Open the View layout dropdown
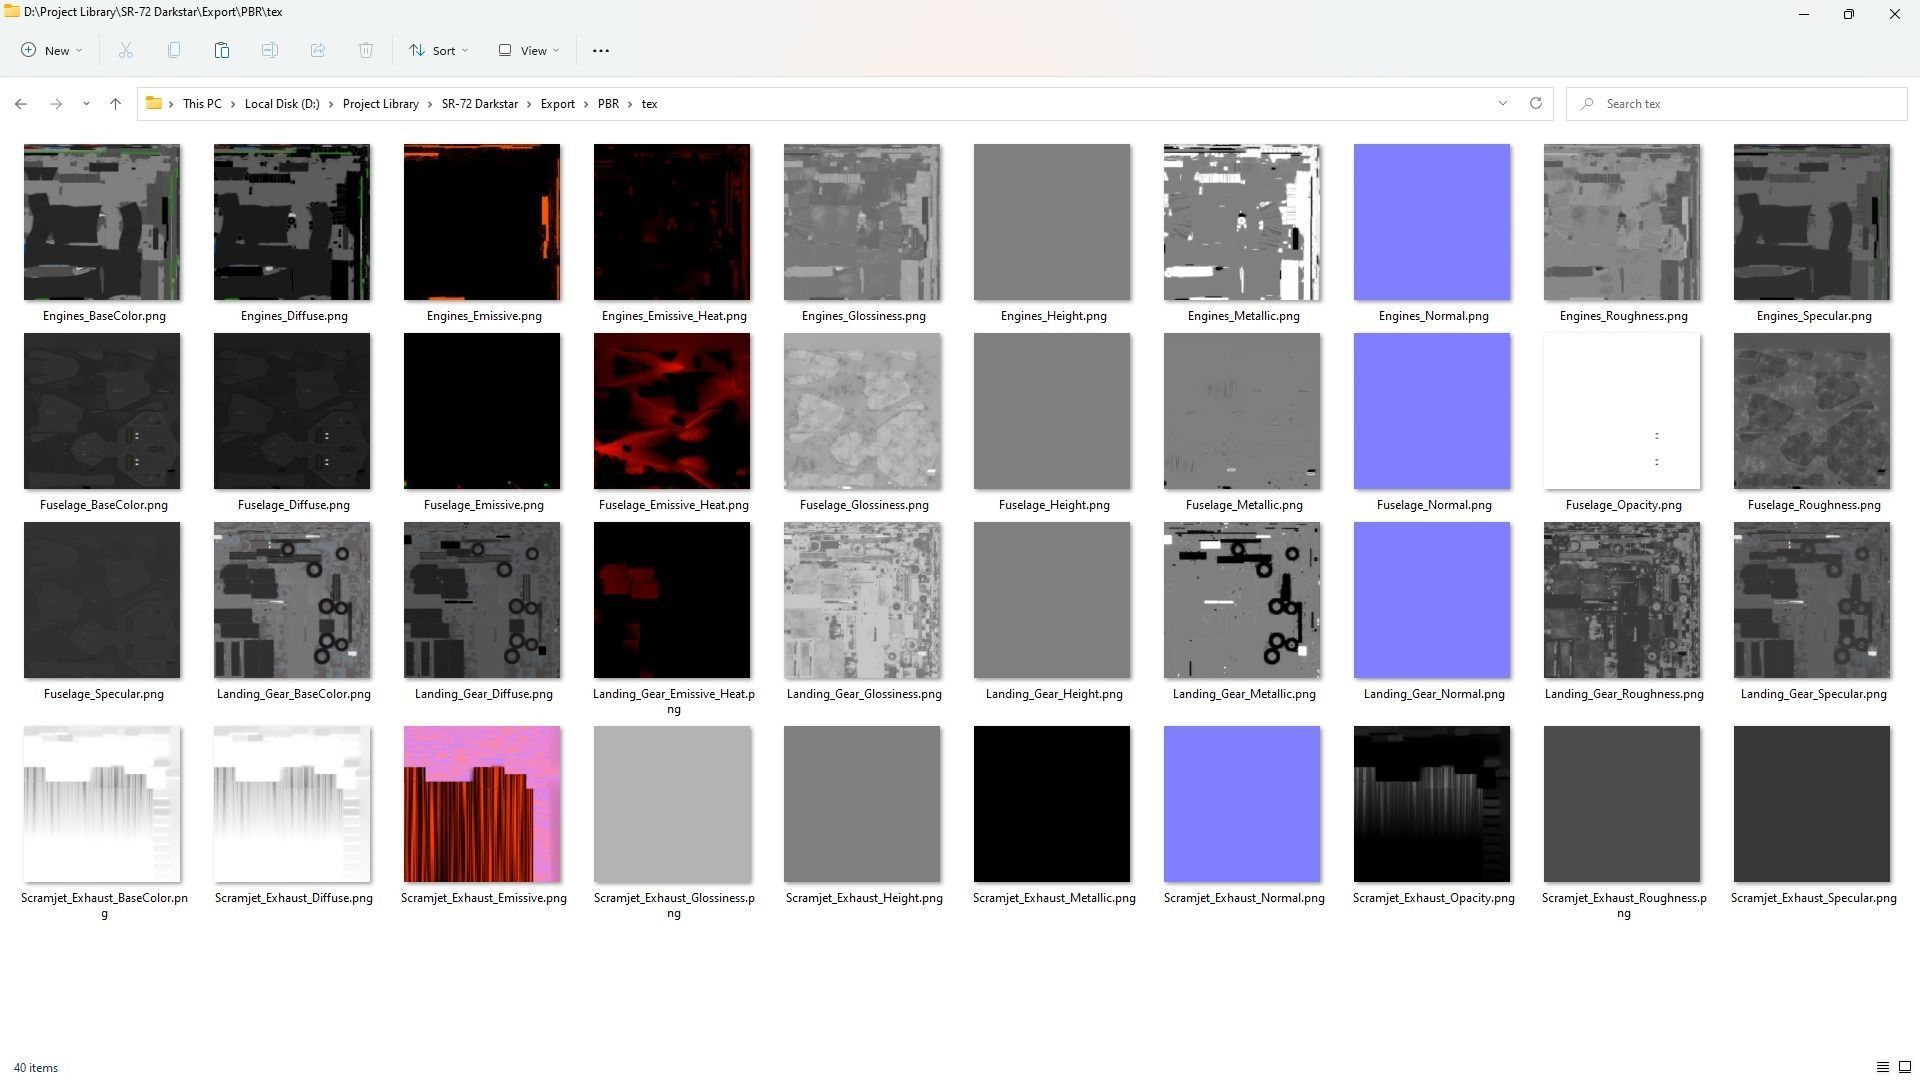The width and height of the screenshot is (1920, 1080). (529, 50)
